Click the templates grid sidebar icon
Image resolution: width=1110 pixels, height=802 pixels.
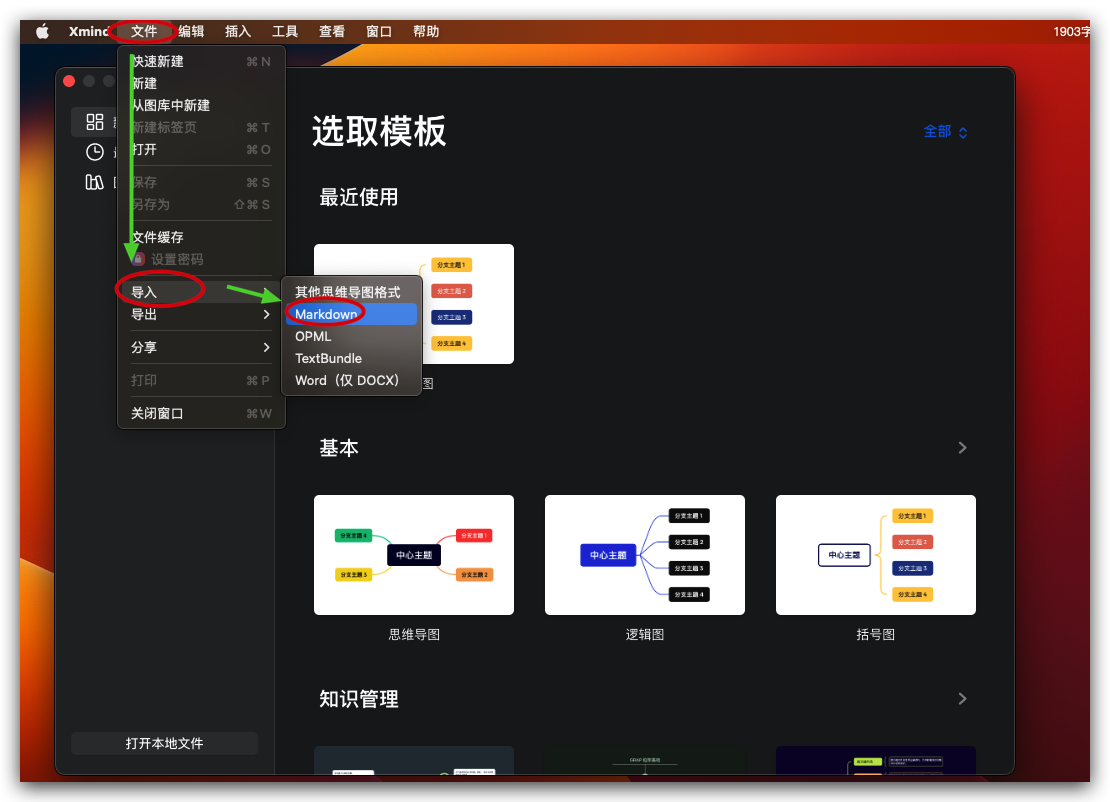(x=95, y=122)
